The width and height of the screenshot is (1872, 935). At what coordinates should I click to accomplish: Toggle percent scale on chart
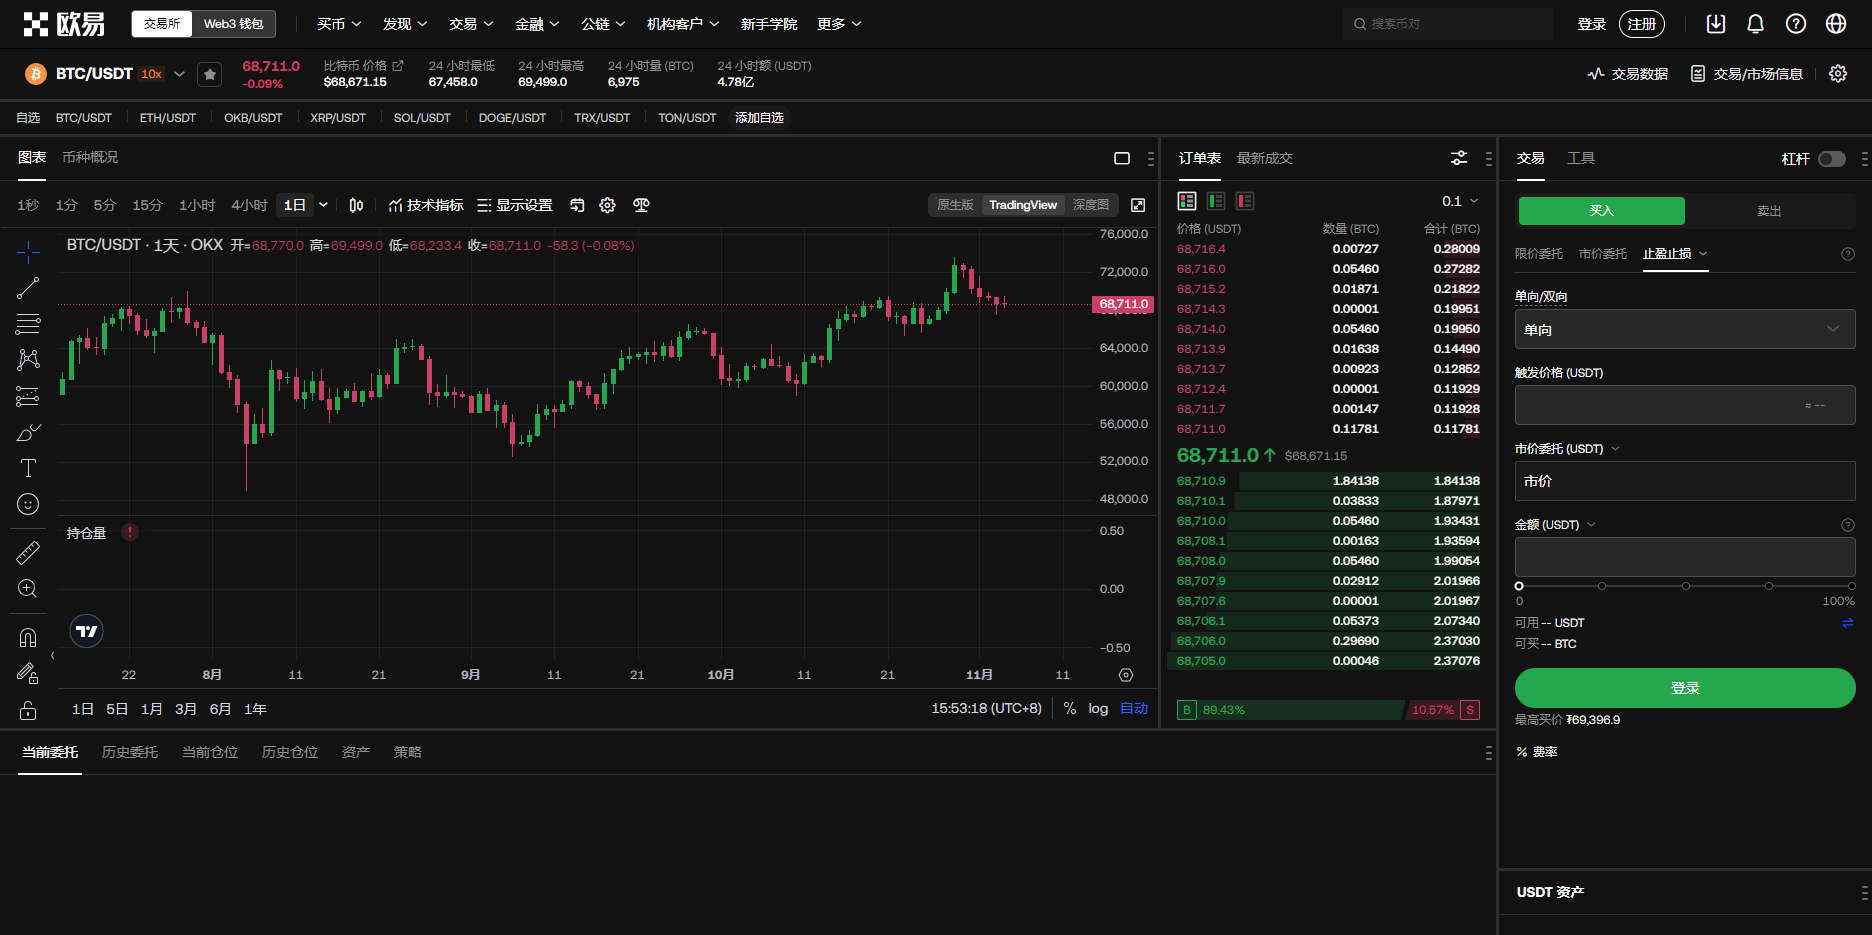click(1070, 708)
